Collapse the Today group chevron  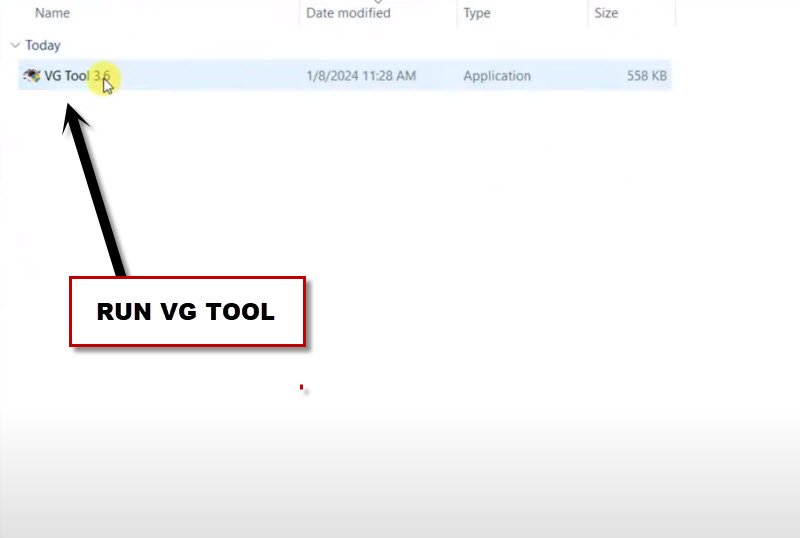pyautogui.click(x=15, y=45)
